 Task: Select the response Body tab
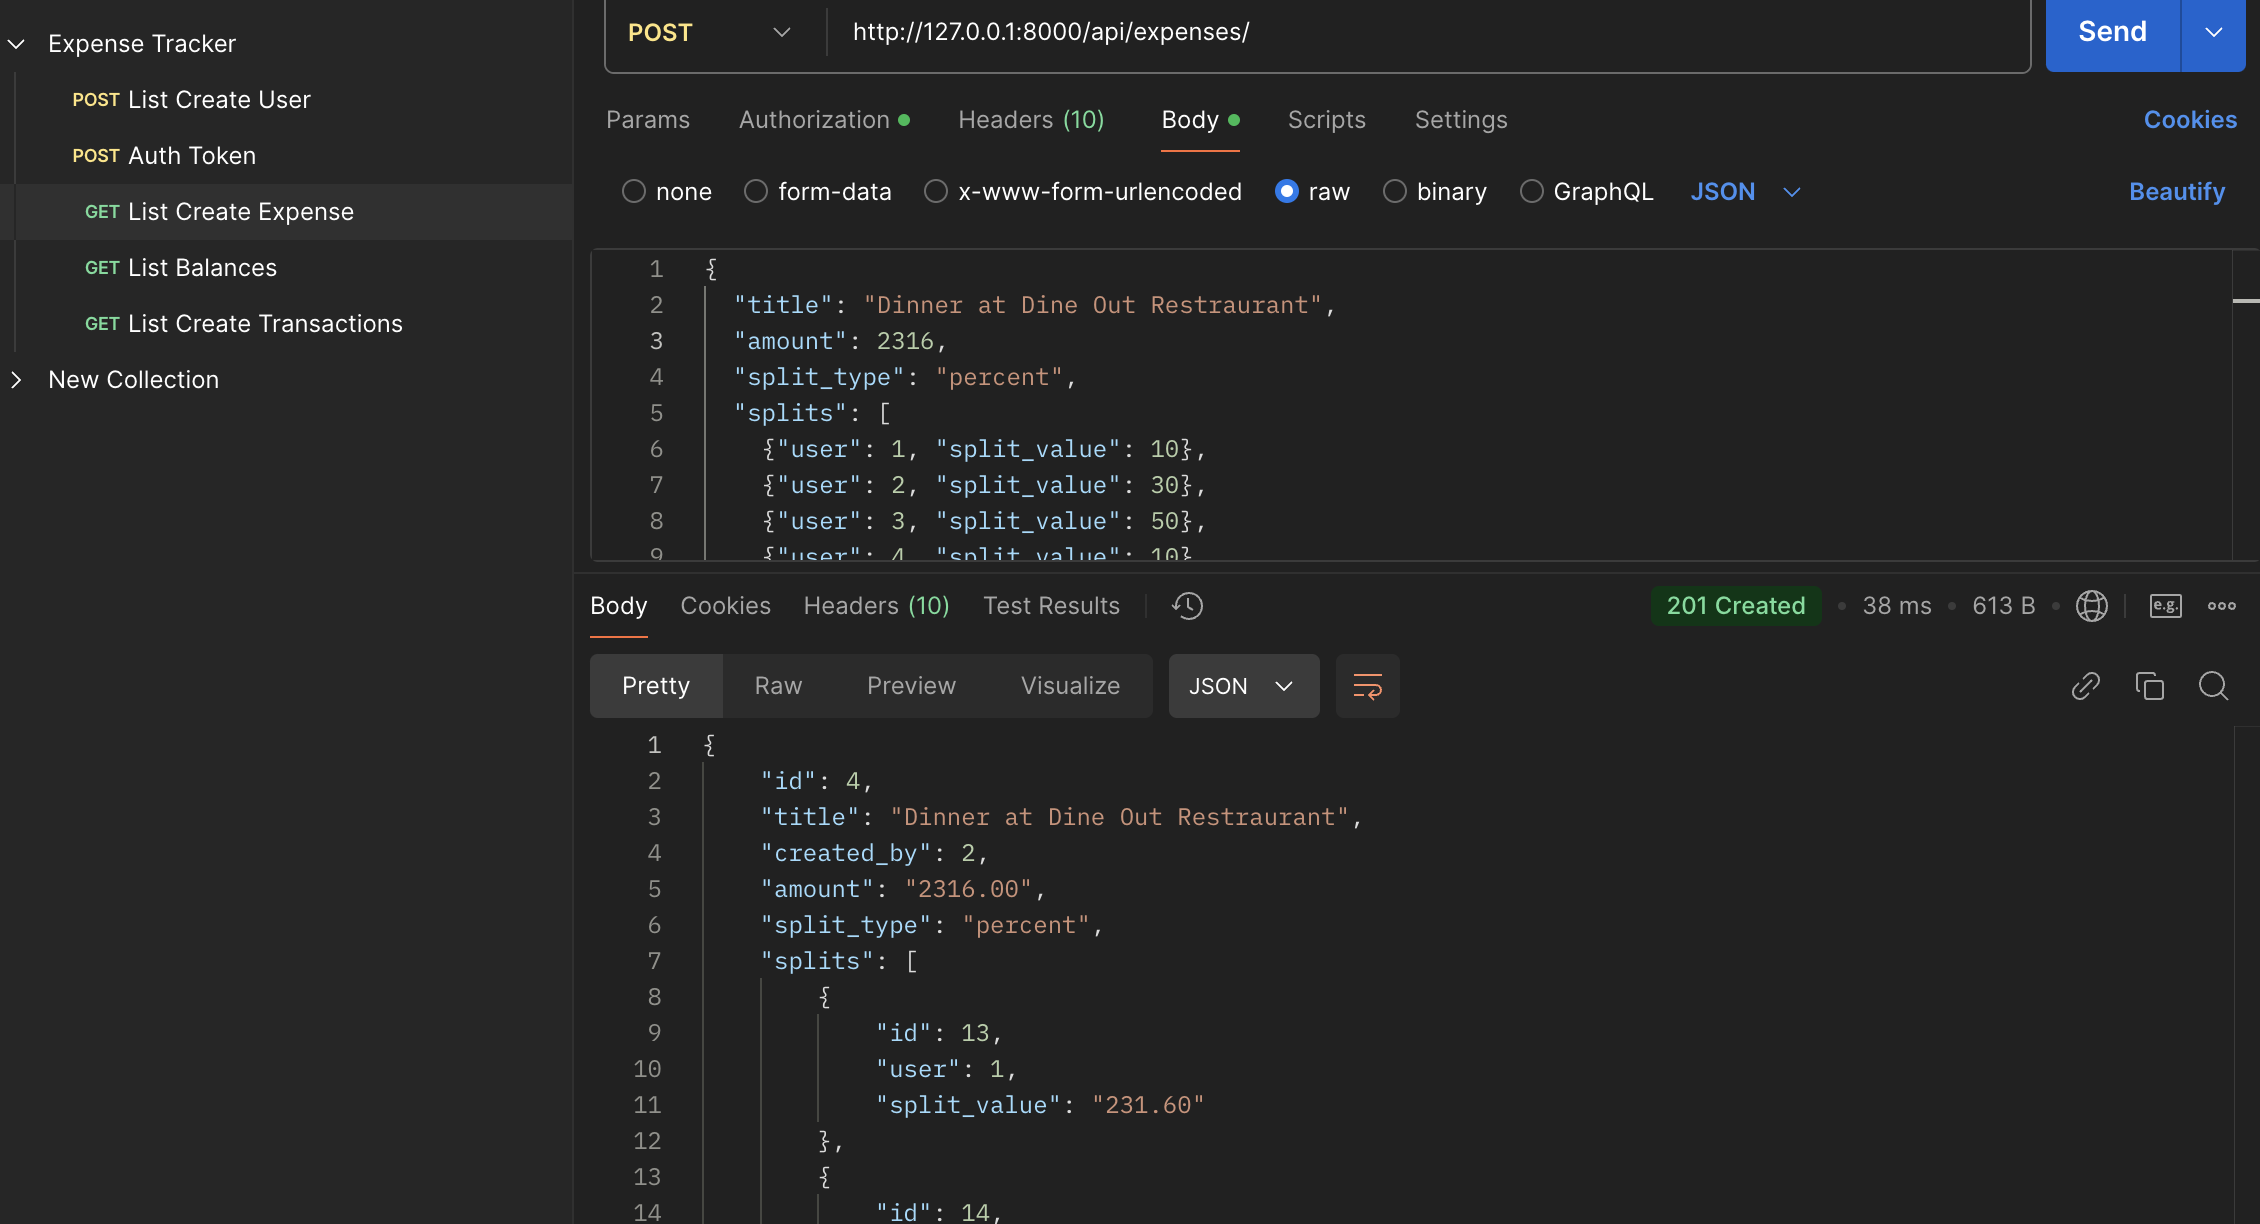(619, 606)
